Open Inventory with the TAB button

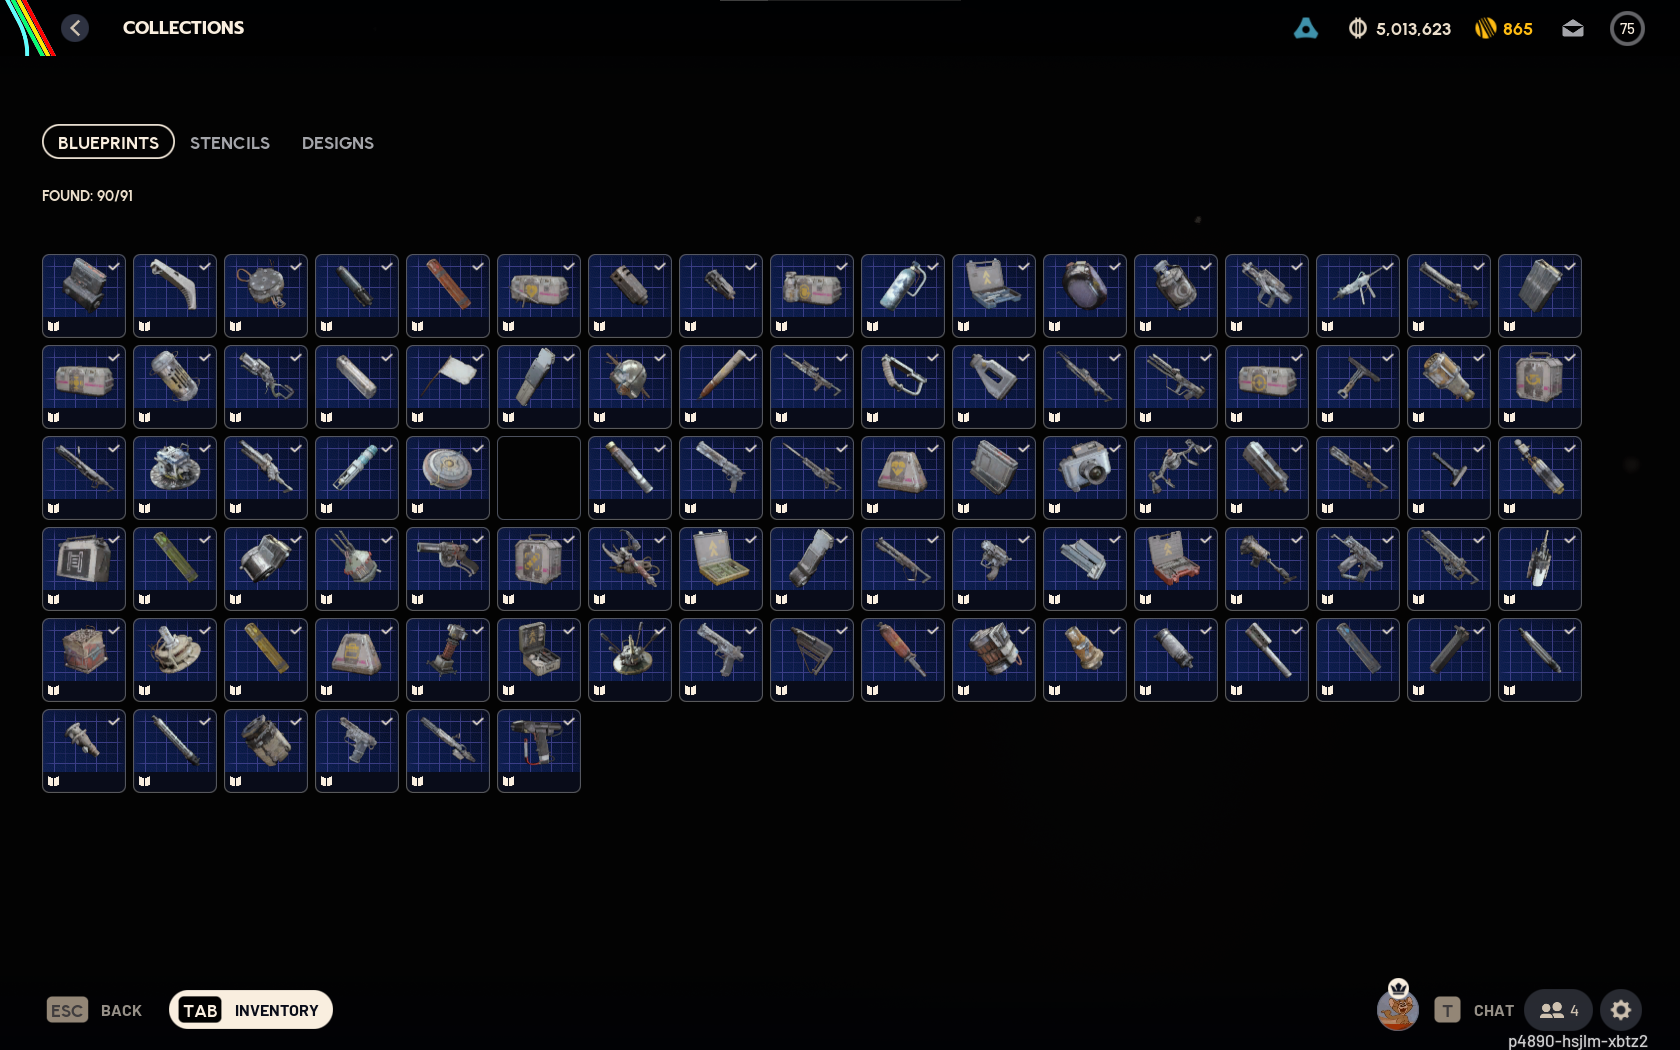tap(250, 1010)
